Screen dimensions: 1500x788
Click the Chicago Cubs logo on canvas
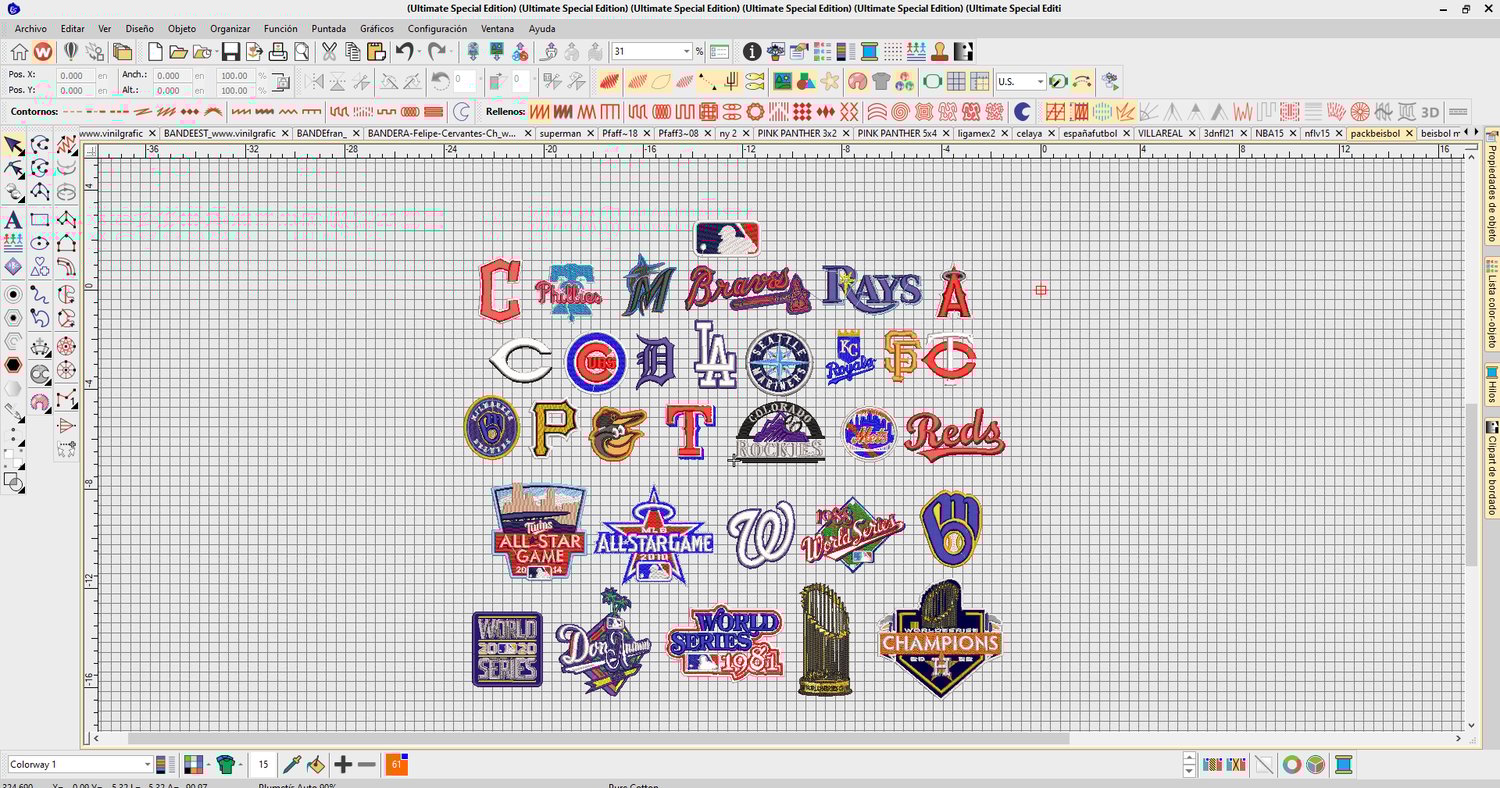[595, 361]
